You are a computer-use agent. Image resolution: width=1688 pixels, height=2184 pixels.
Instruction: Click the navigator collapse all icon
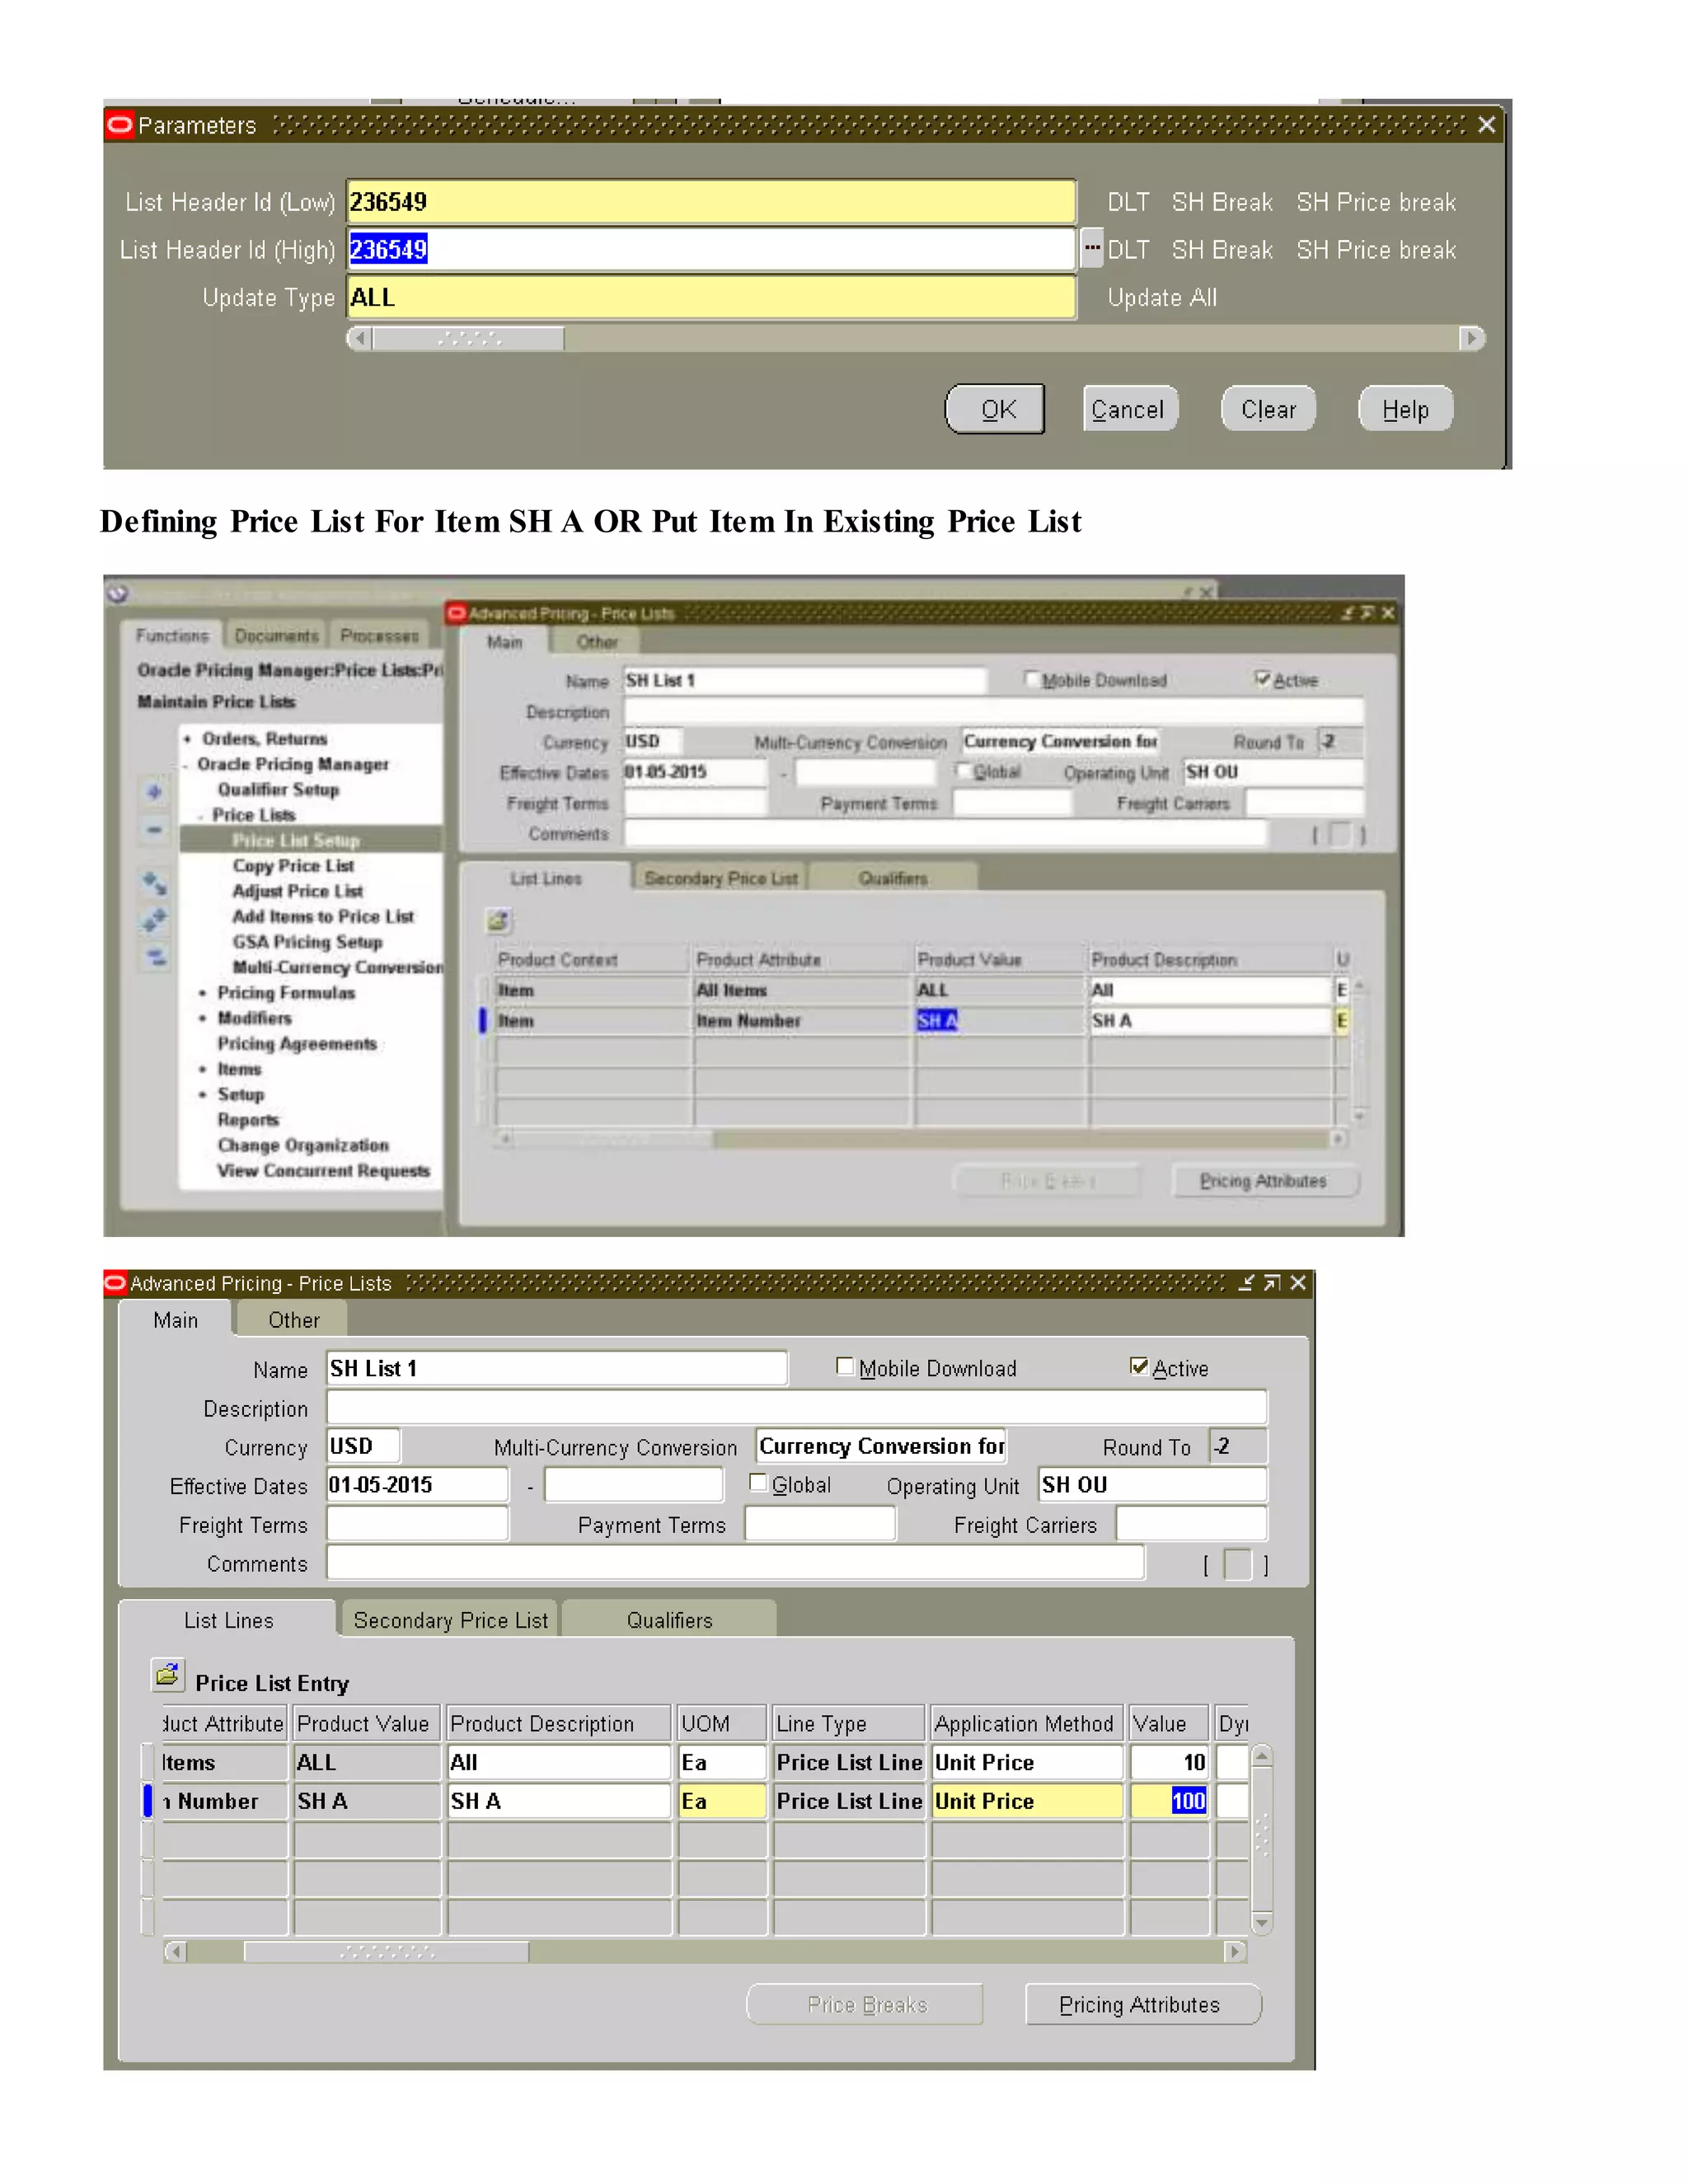[155, 958]
